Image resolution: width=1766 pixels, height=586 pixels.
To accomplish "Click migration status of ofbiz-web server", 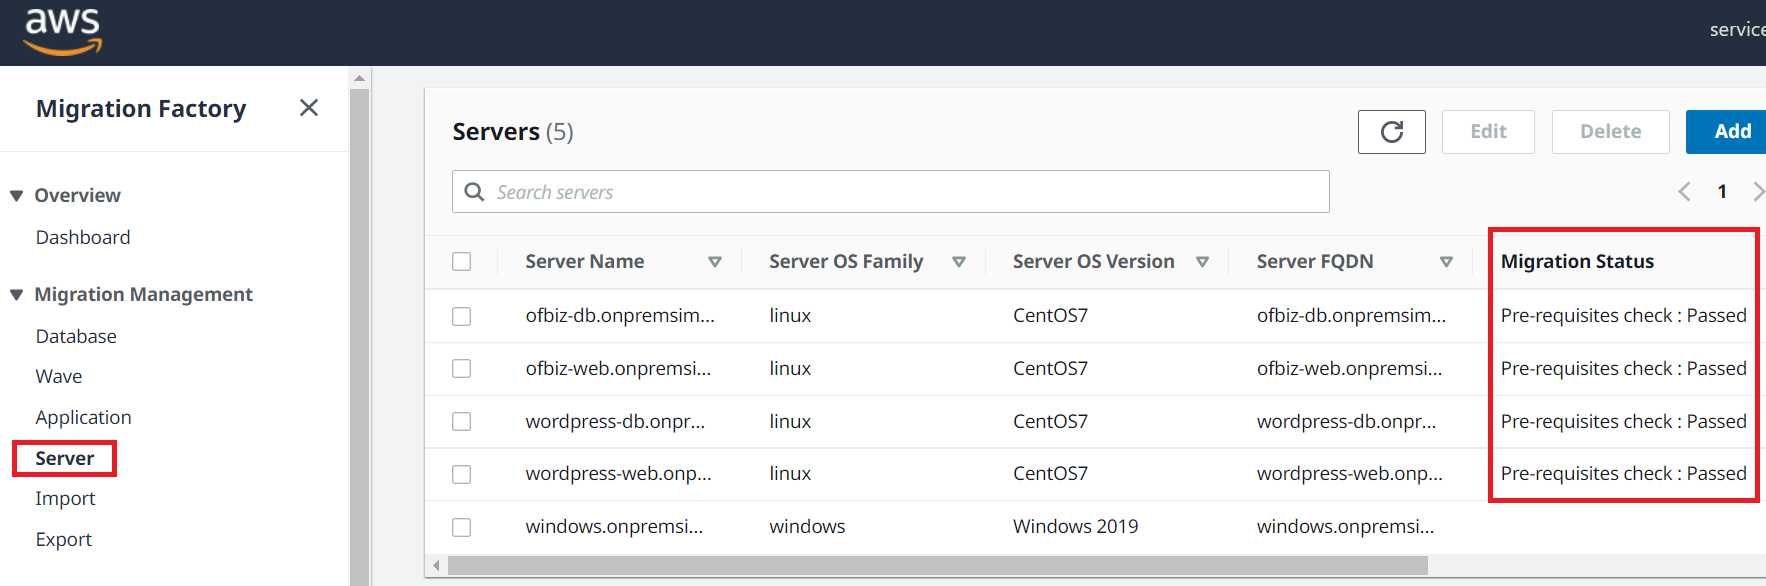I will tap(1624, 369).
